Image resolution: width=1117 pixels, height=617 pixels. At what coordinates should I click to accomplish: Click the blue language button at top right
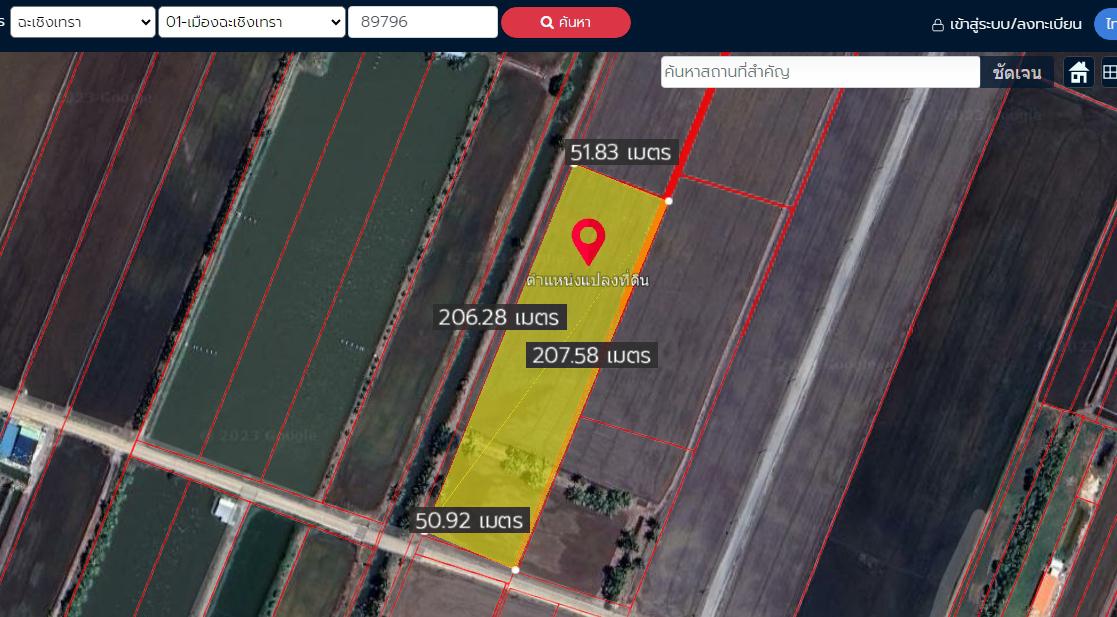pos(1106,24)
